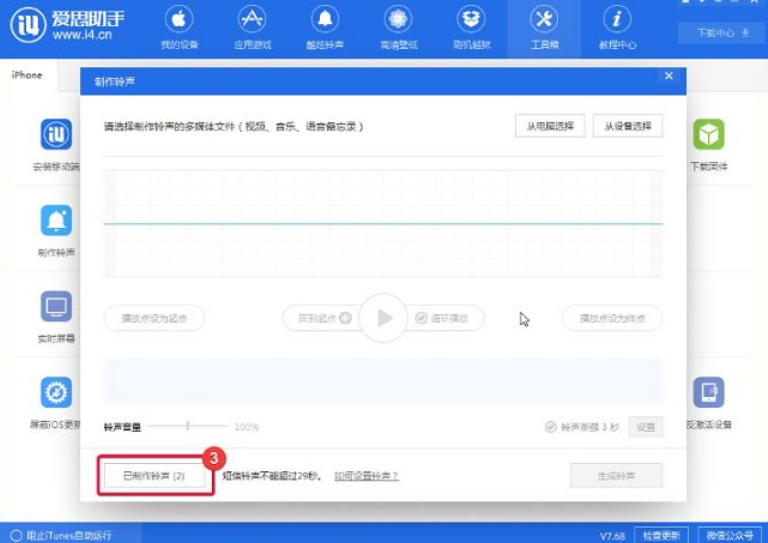Choose media file via 从电脑选择

(x=550, y=126)
